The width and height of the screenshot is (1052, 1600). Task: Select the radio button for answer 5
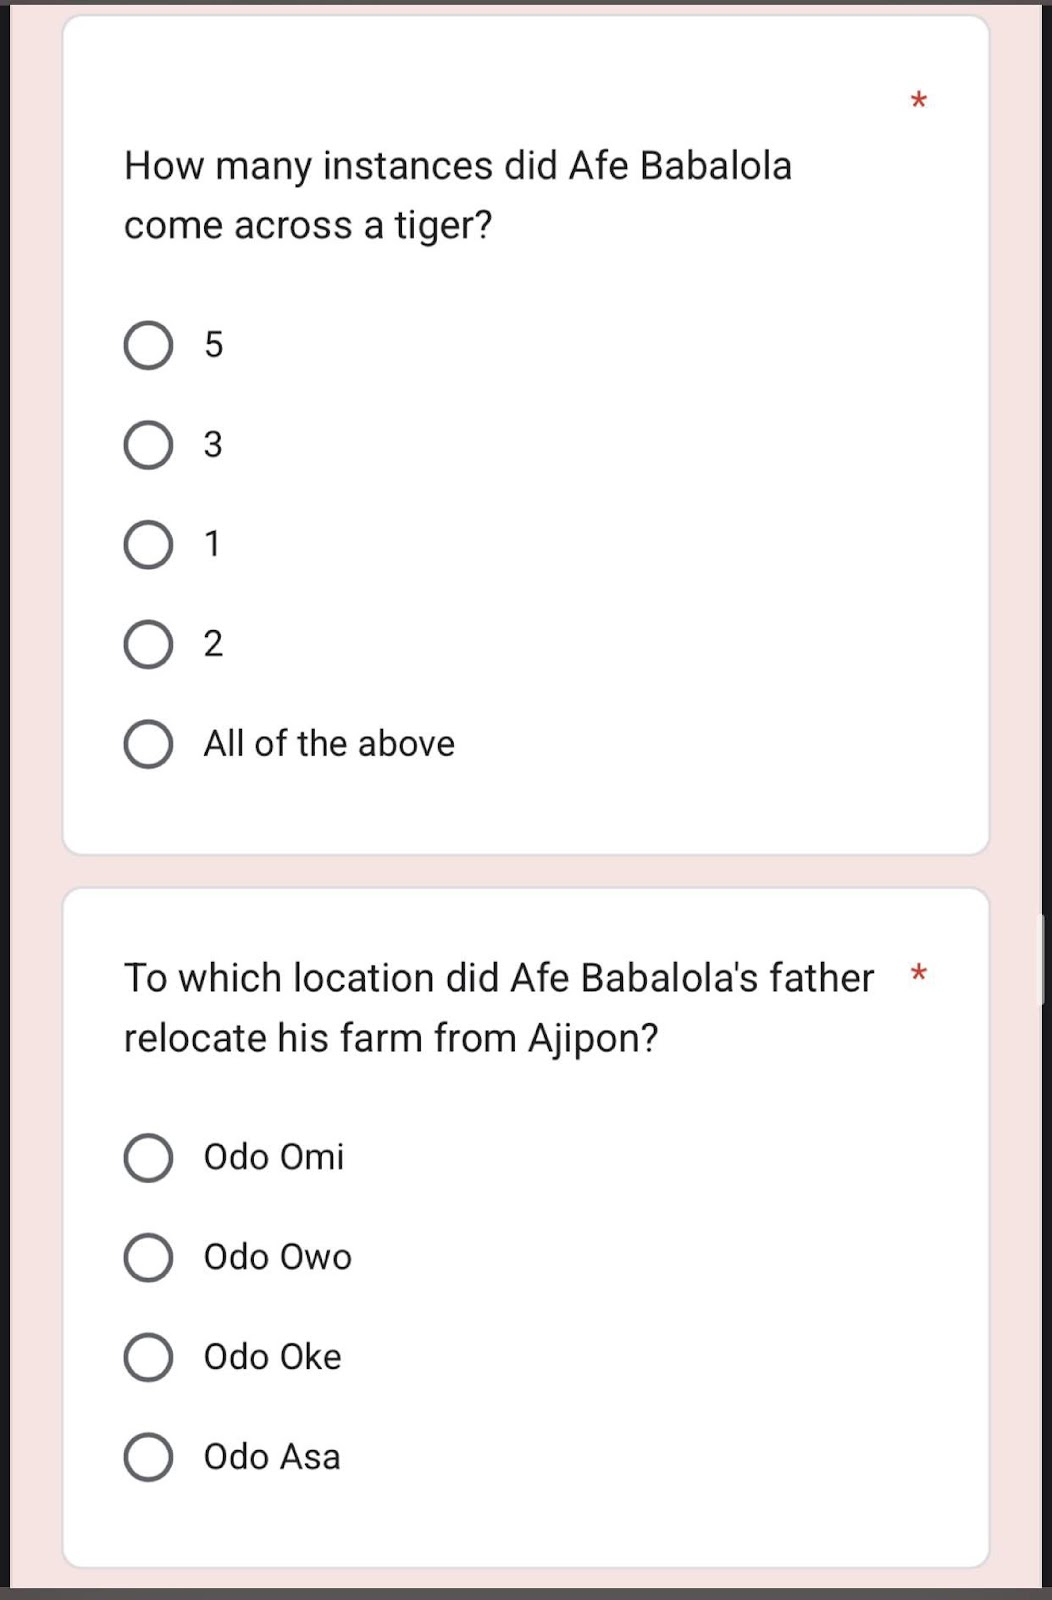click(x=148, y=345)
